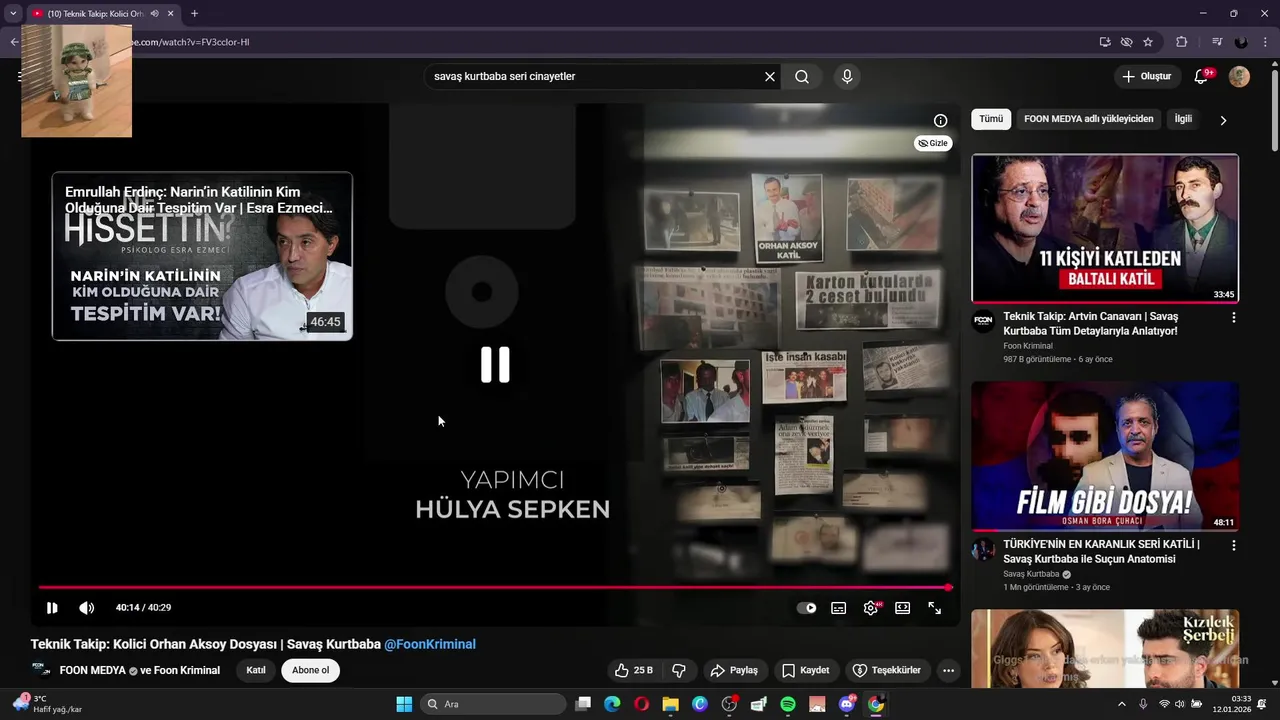
Task: Open the Oluştur create menu
Action: click(x=1146, y=76)
